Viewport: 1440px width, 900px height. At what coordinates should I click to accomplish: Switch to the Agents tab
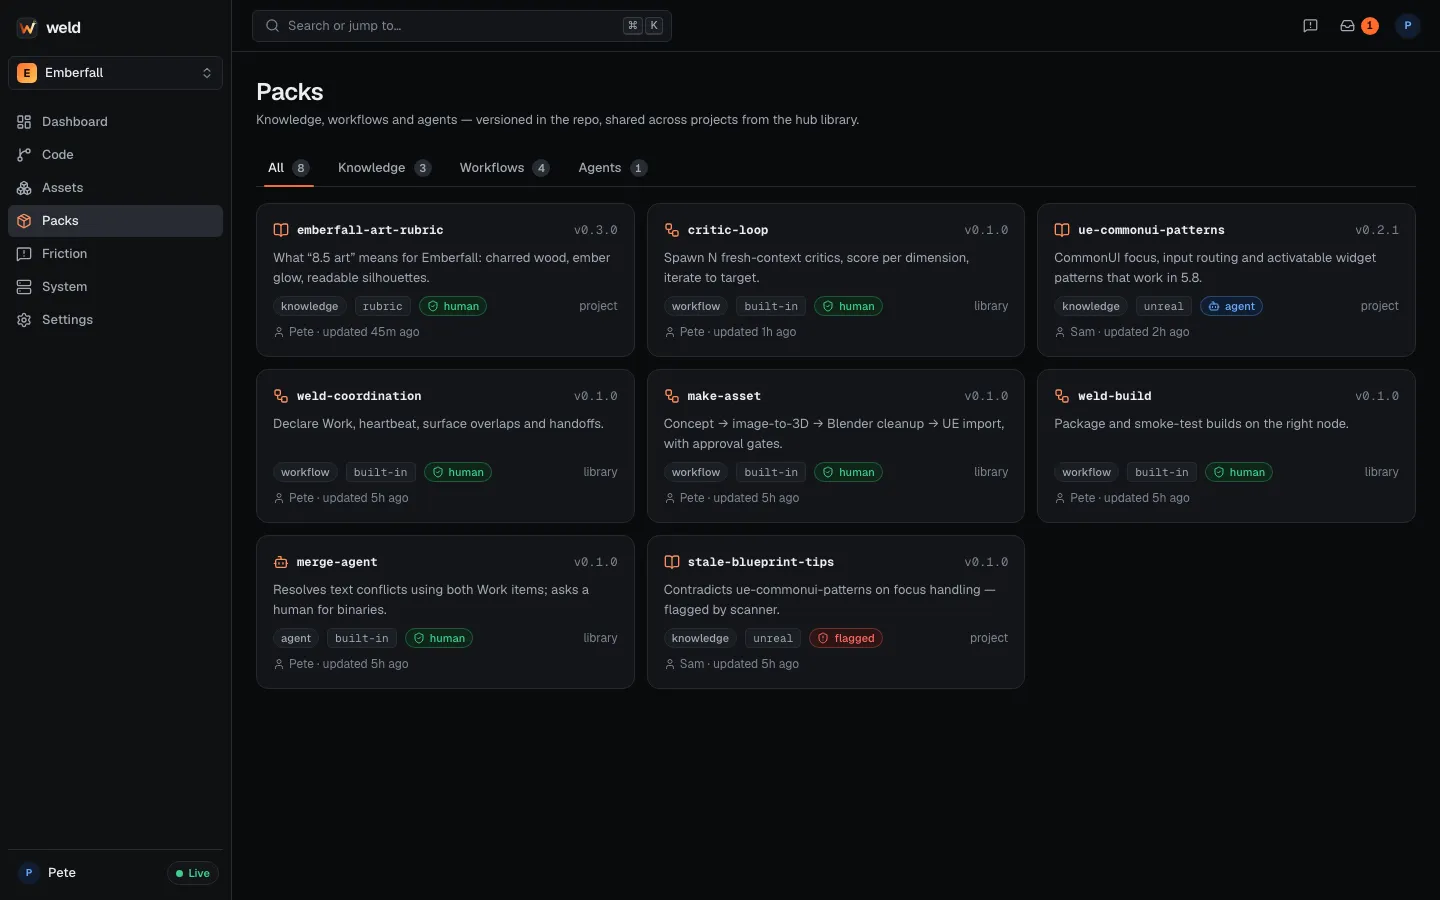click(612, 168)
